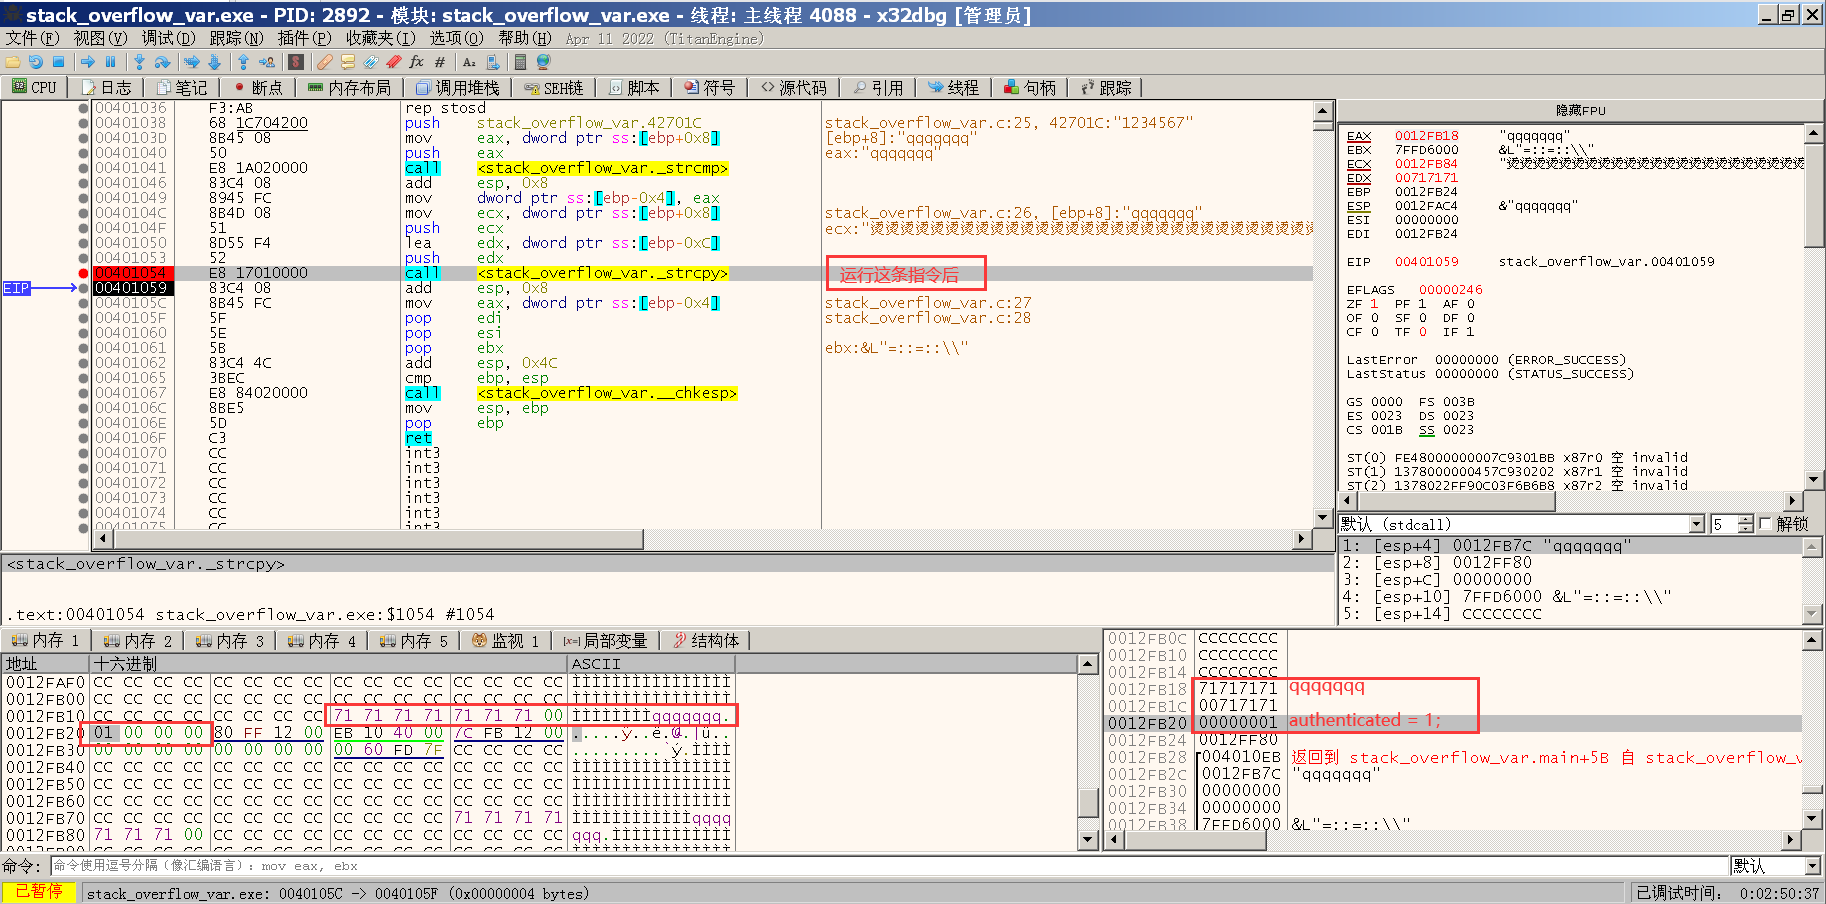Open a file with the folder icon
The width and height of the screenshot is (1826, 904).
(x=12, y=62)
